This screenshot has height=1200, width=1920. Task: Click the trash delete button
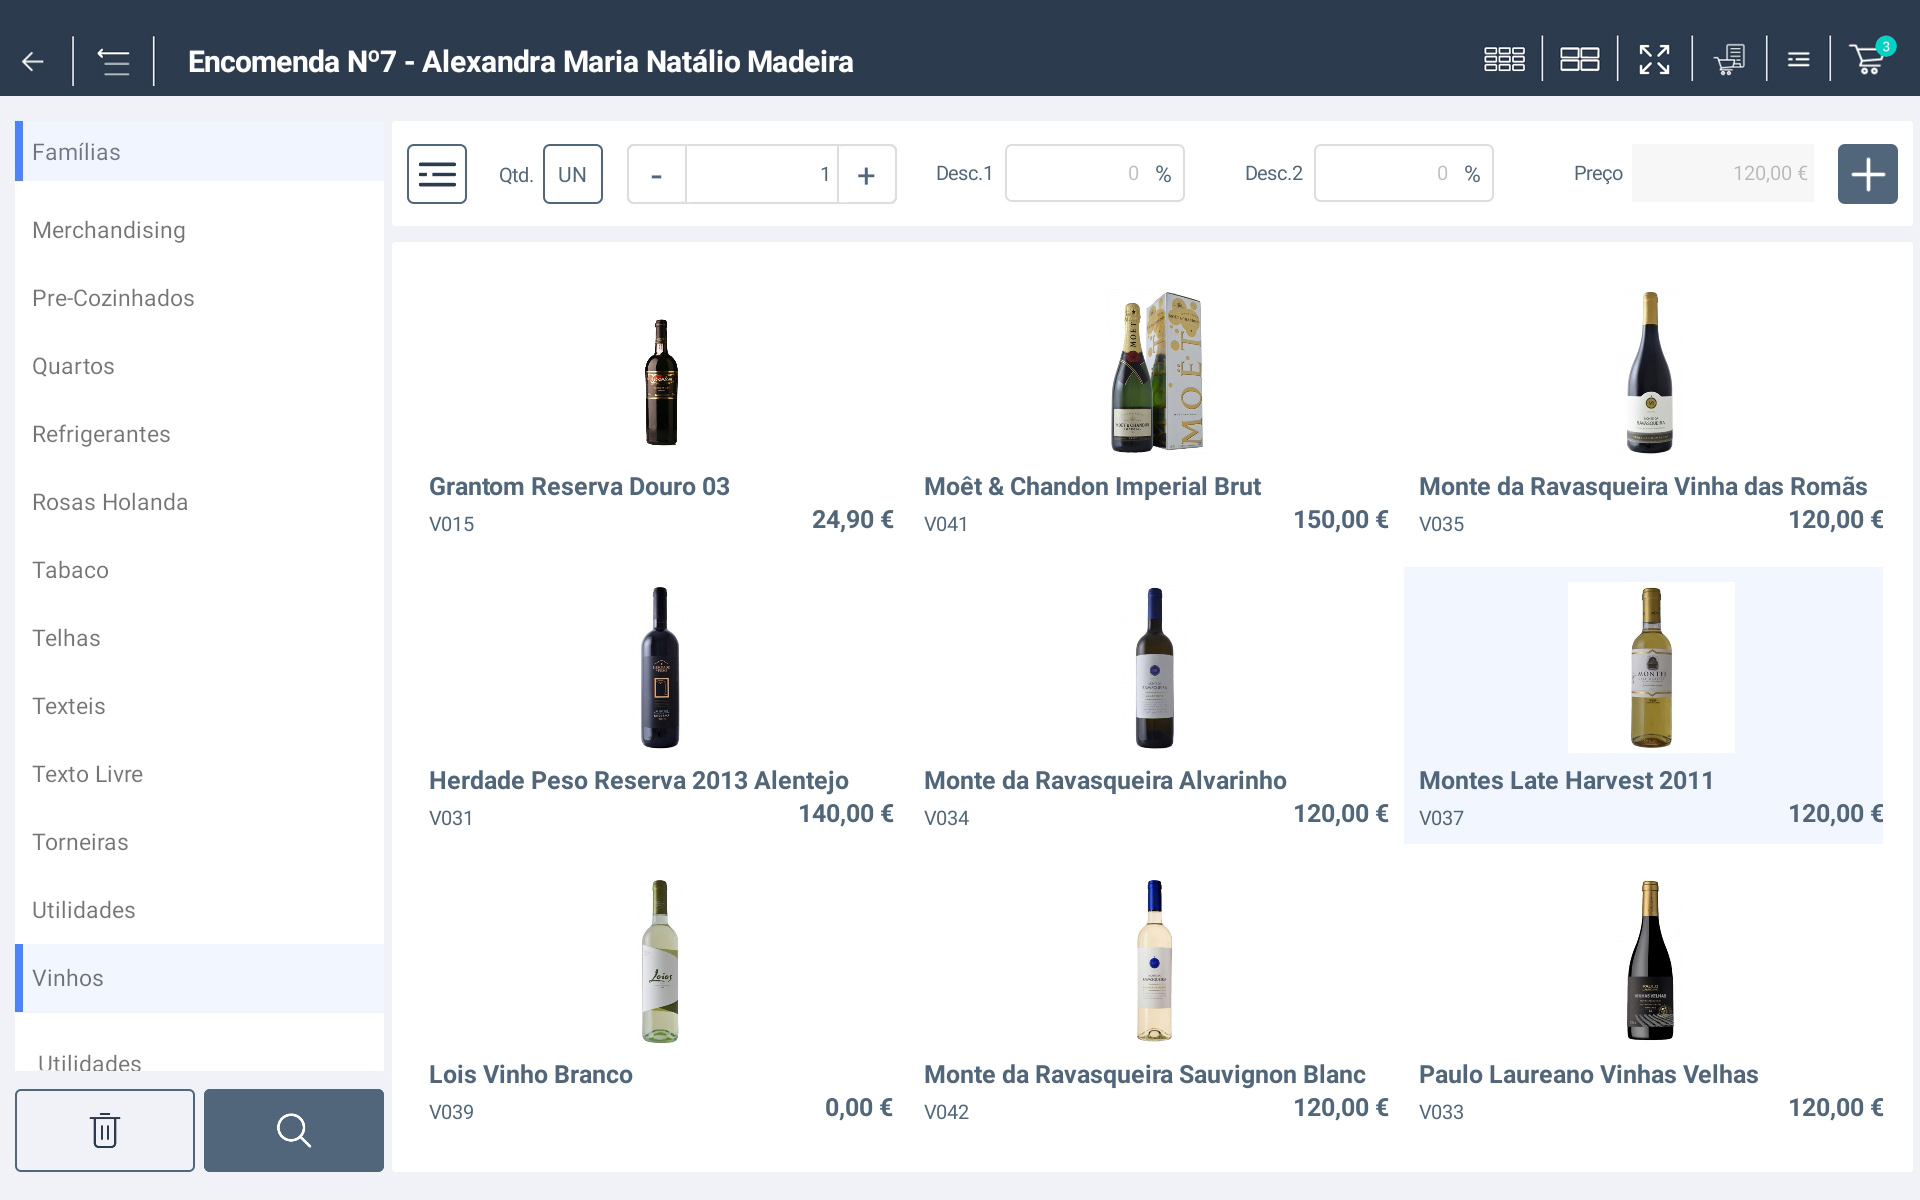point(105,1130)
